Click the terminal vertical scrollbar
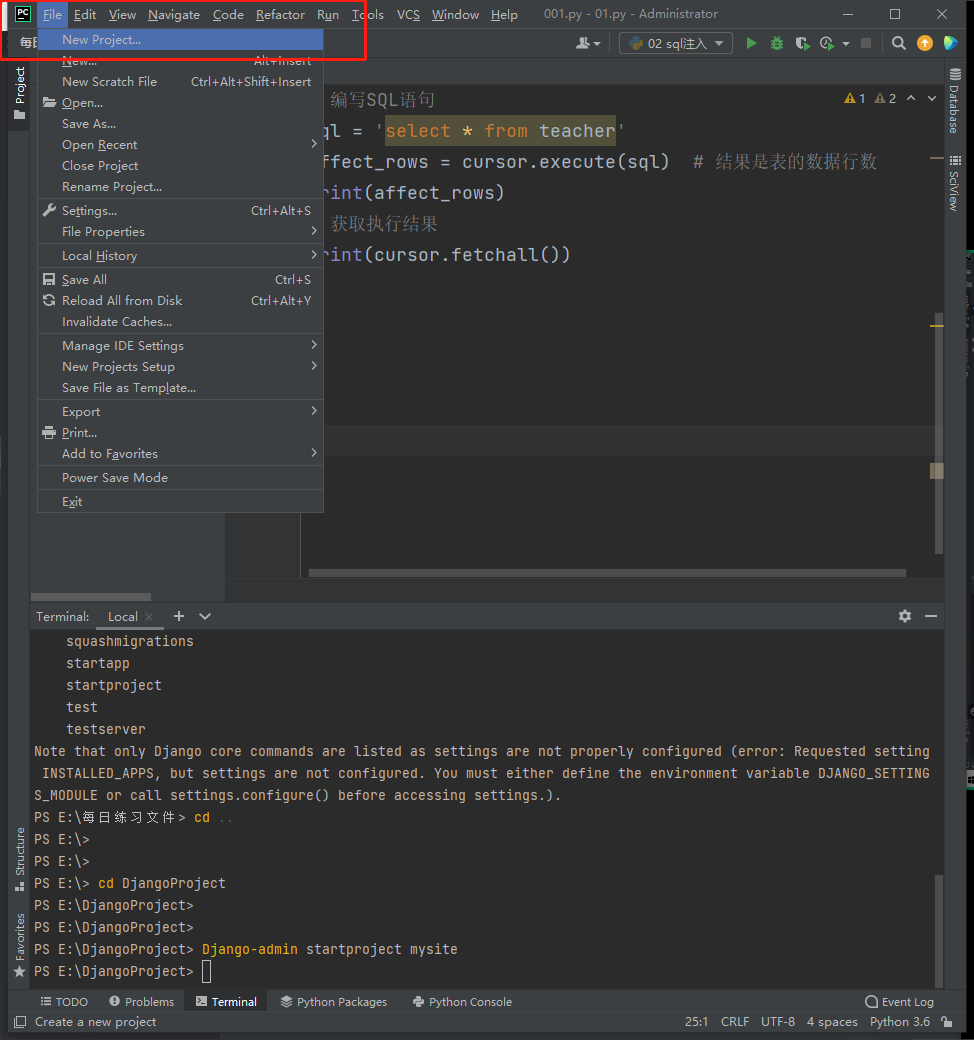Image resolution: width=974 pixels, height=1040 pixels. point(938,931)
